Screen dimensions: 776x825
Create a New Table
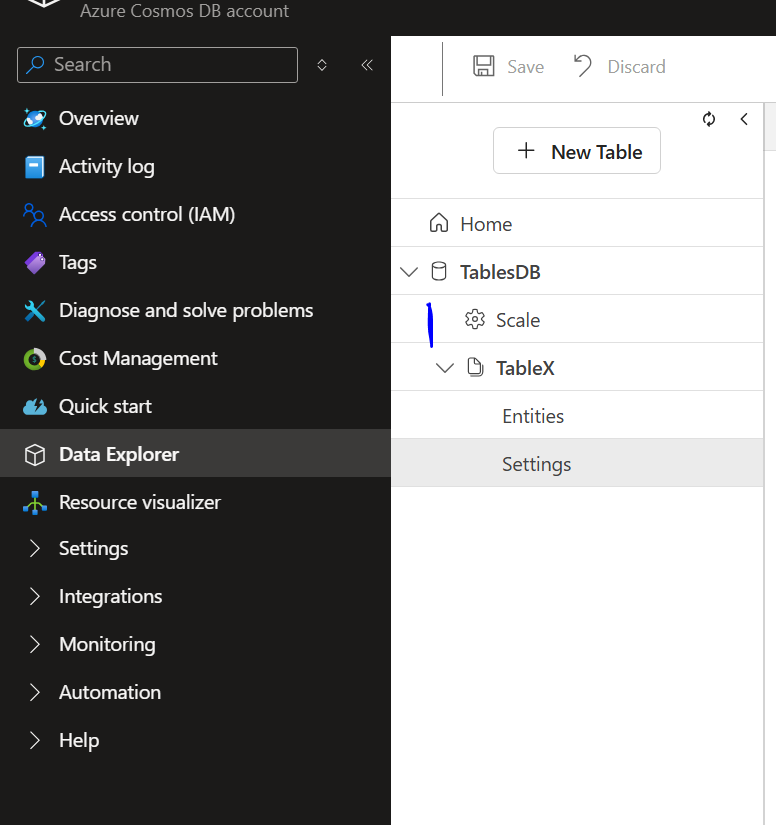click(577, 150)
